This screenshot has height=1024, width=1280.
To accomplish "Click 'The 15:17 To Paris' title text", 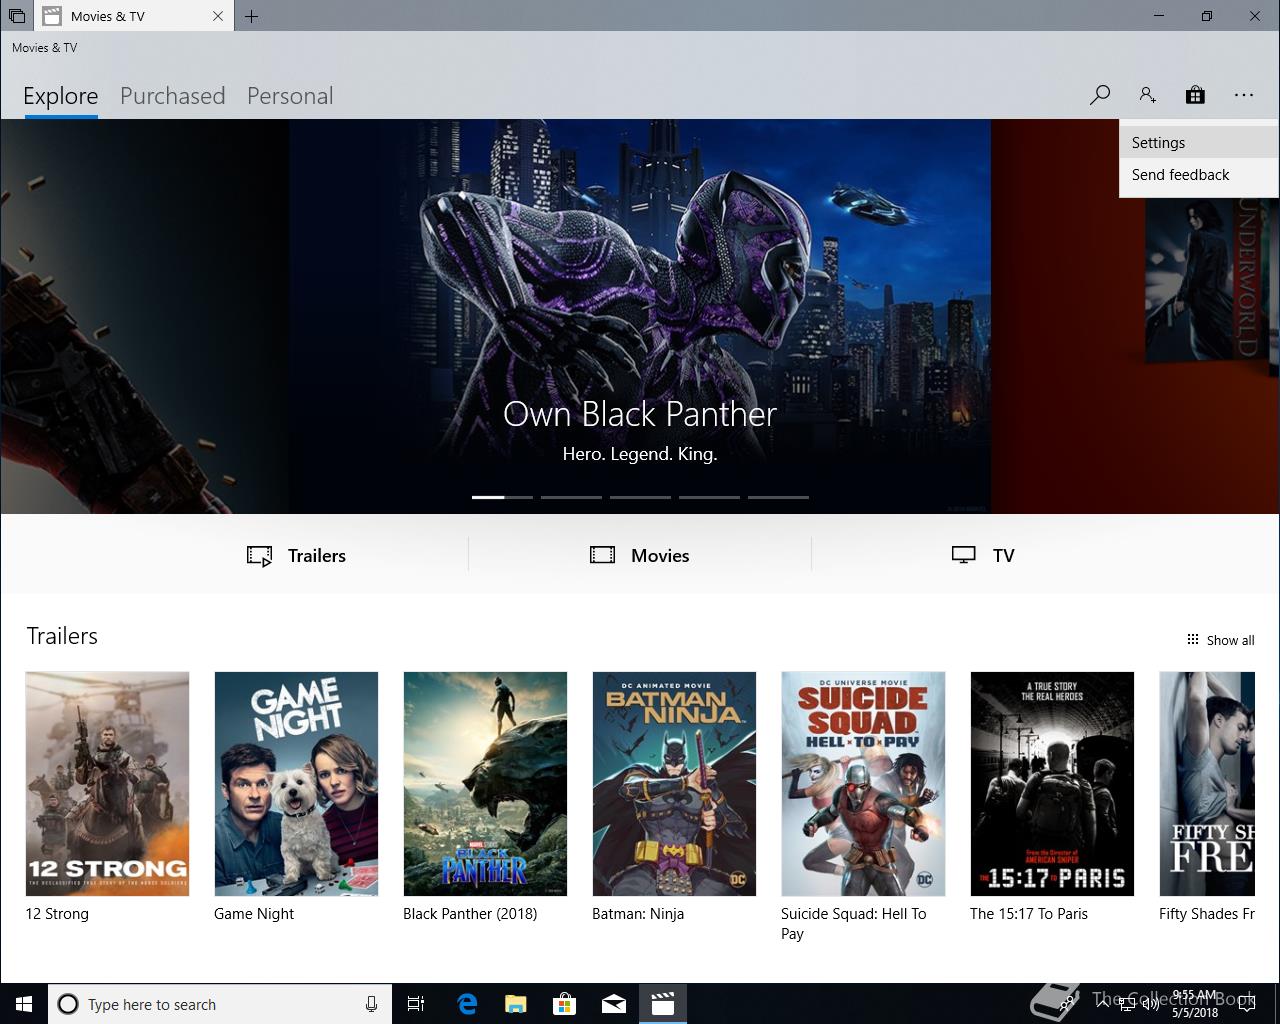I will pos(1029,914).
